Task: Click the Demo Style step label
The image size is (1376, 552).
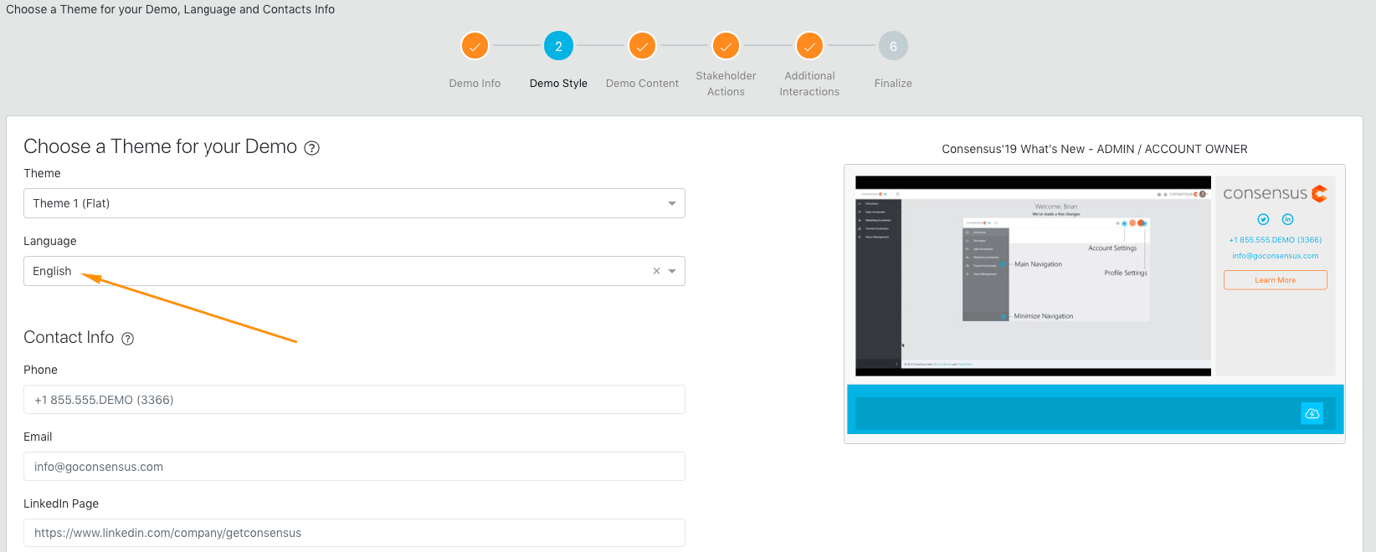Action: [558, 83]
